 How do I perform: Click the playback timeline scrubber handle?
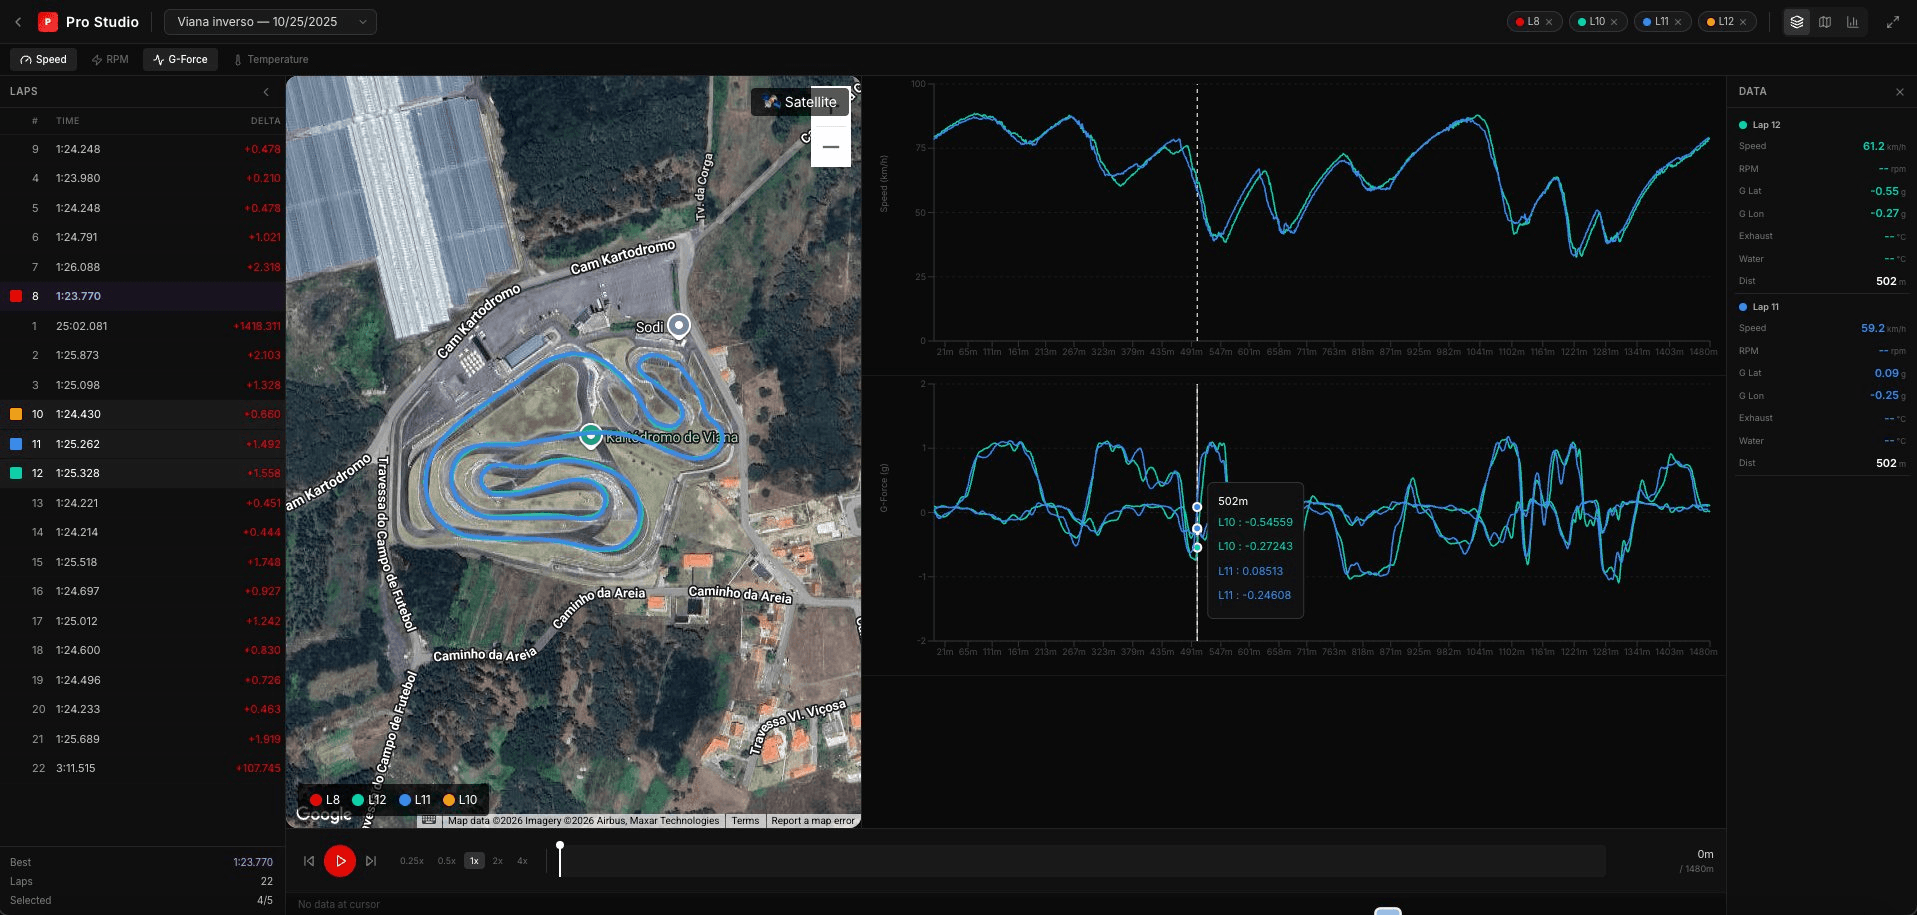pos(560,847)
